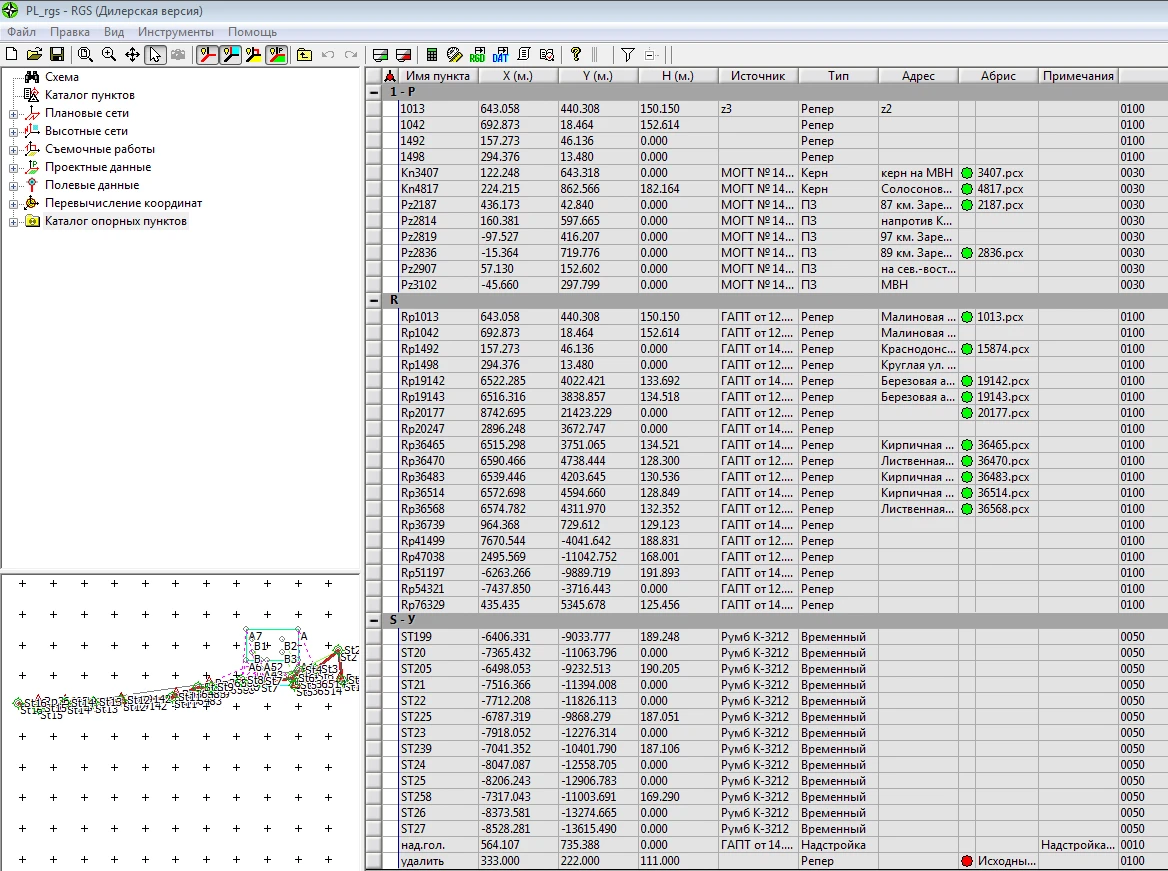Collapse the 'S - У' group

[x=373, y=620]
